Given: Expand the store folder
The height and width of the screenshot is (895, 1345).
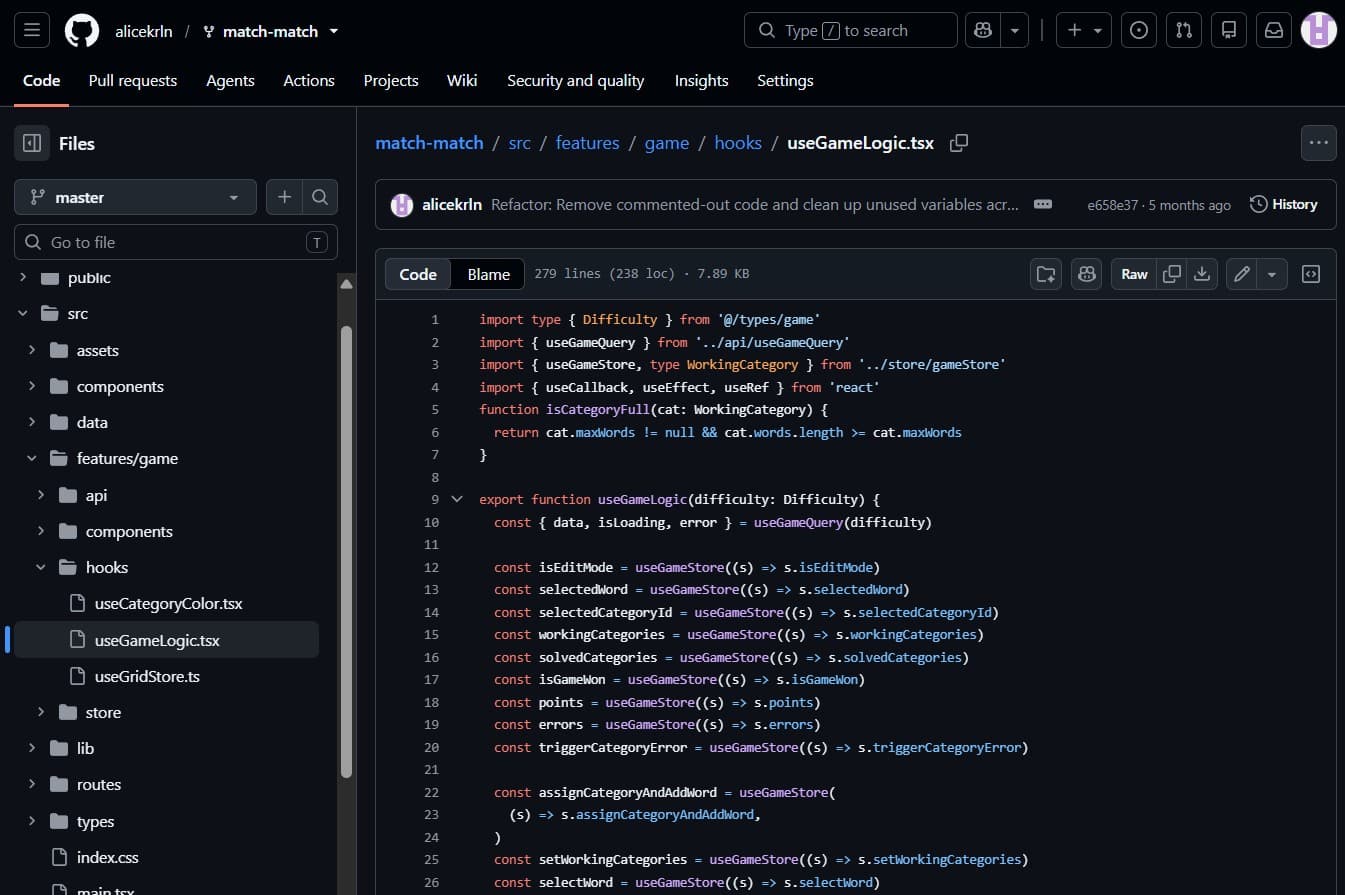Looking at the screenshot, I should click(x=41, y=712).
